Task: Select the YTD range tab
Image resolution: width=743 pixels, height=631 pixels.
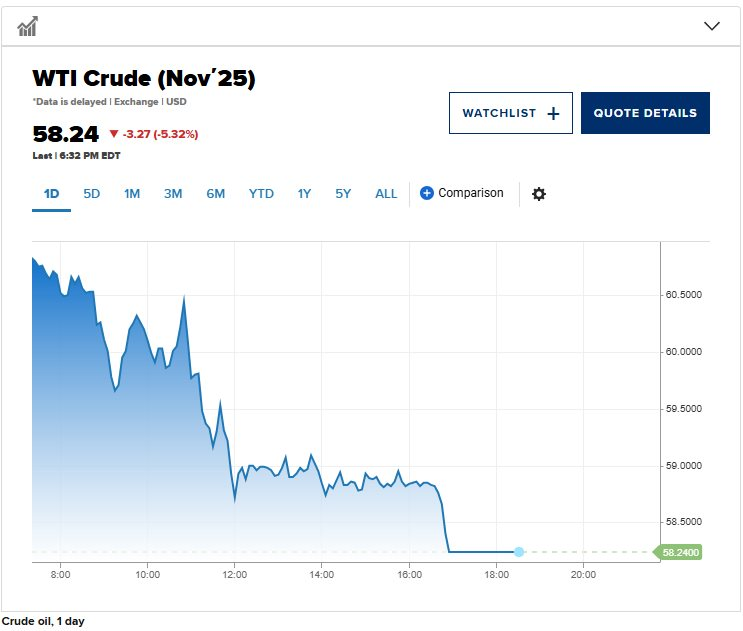Action: click(x=261, y=194)
